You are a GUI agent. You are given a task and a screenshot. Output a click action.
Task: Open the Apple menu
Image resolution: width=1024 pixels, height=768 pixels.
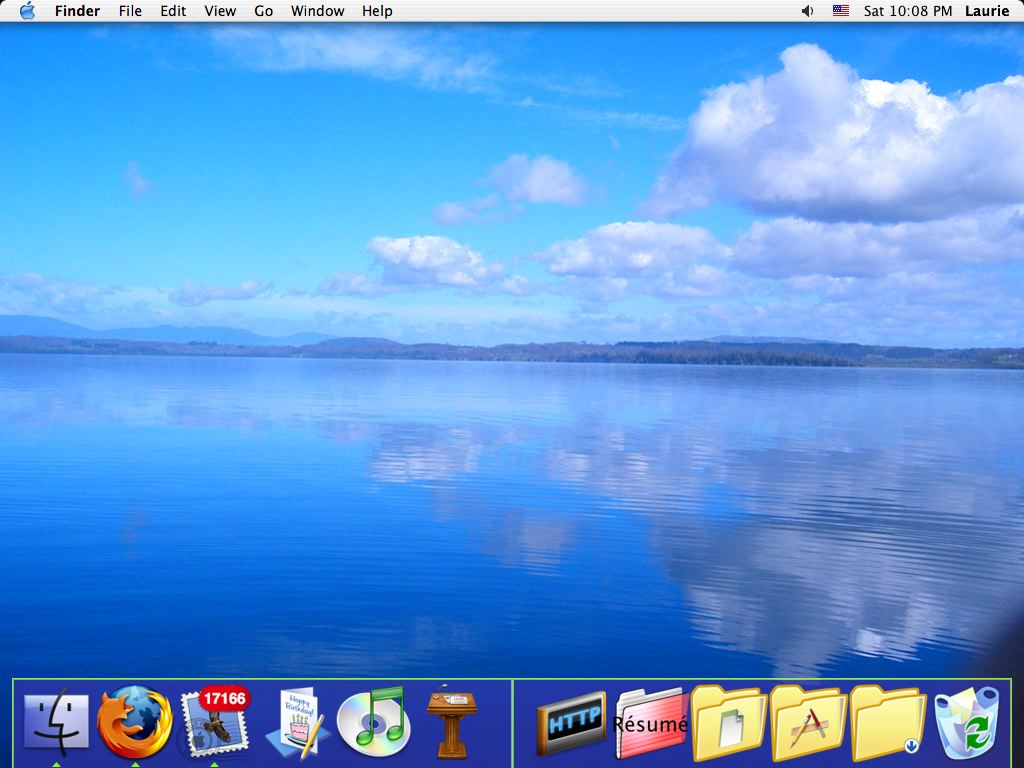point(27,10)
